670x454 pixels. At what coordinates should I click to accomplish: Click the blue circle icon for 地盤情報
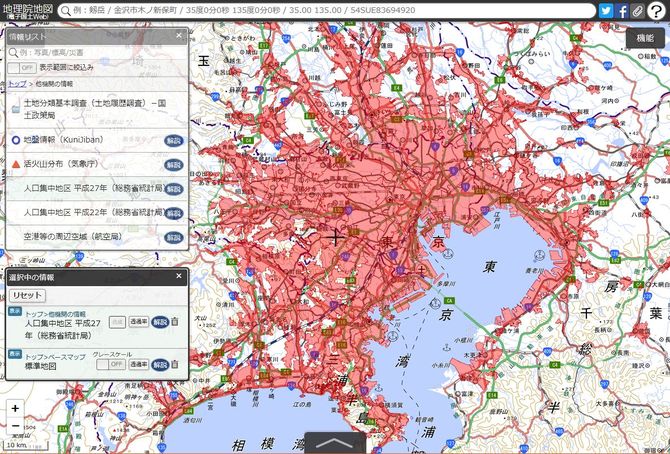click(16, 140)
